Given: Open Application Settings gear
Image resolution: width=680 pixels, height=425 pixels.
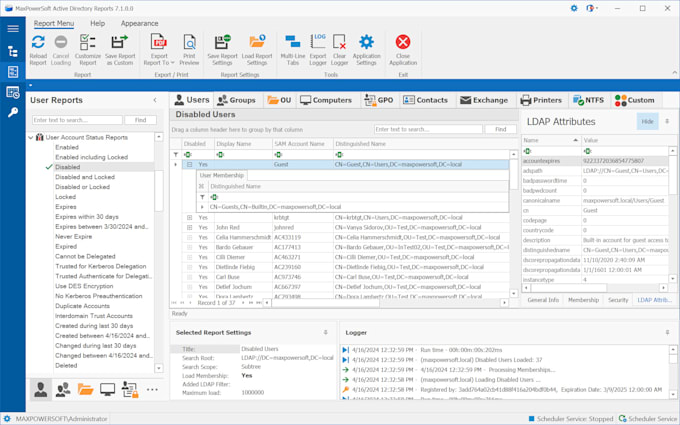Looking at the screenshot, I should pos(366,42).
